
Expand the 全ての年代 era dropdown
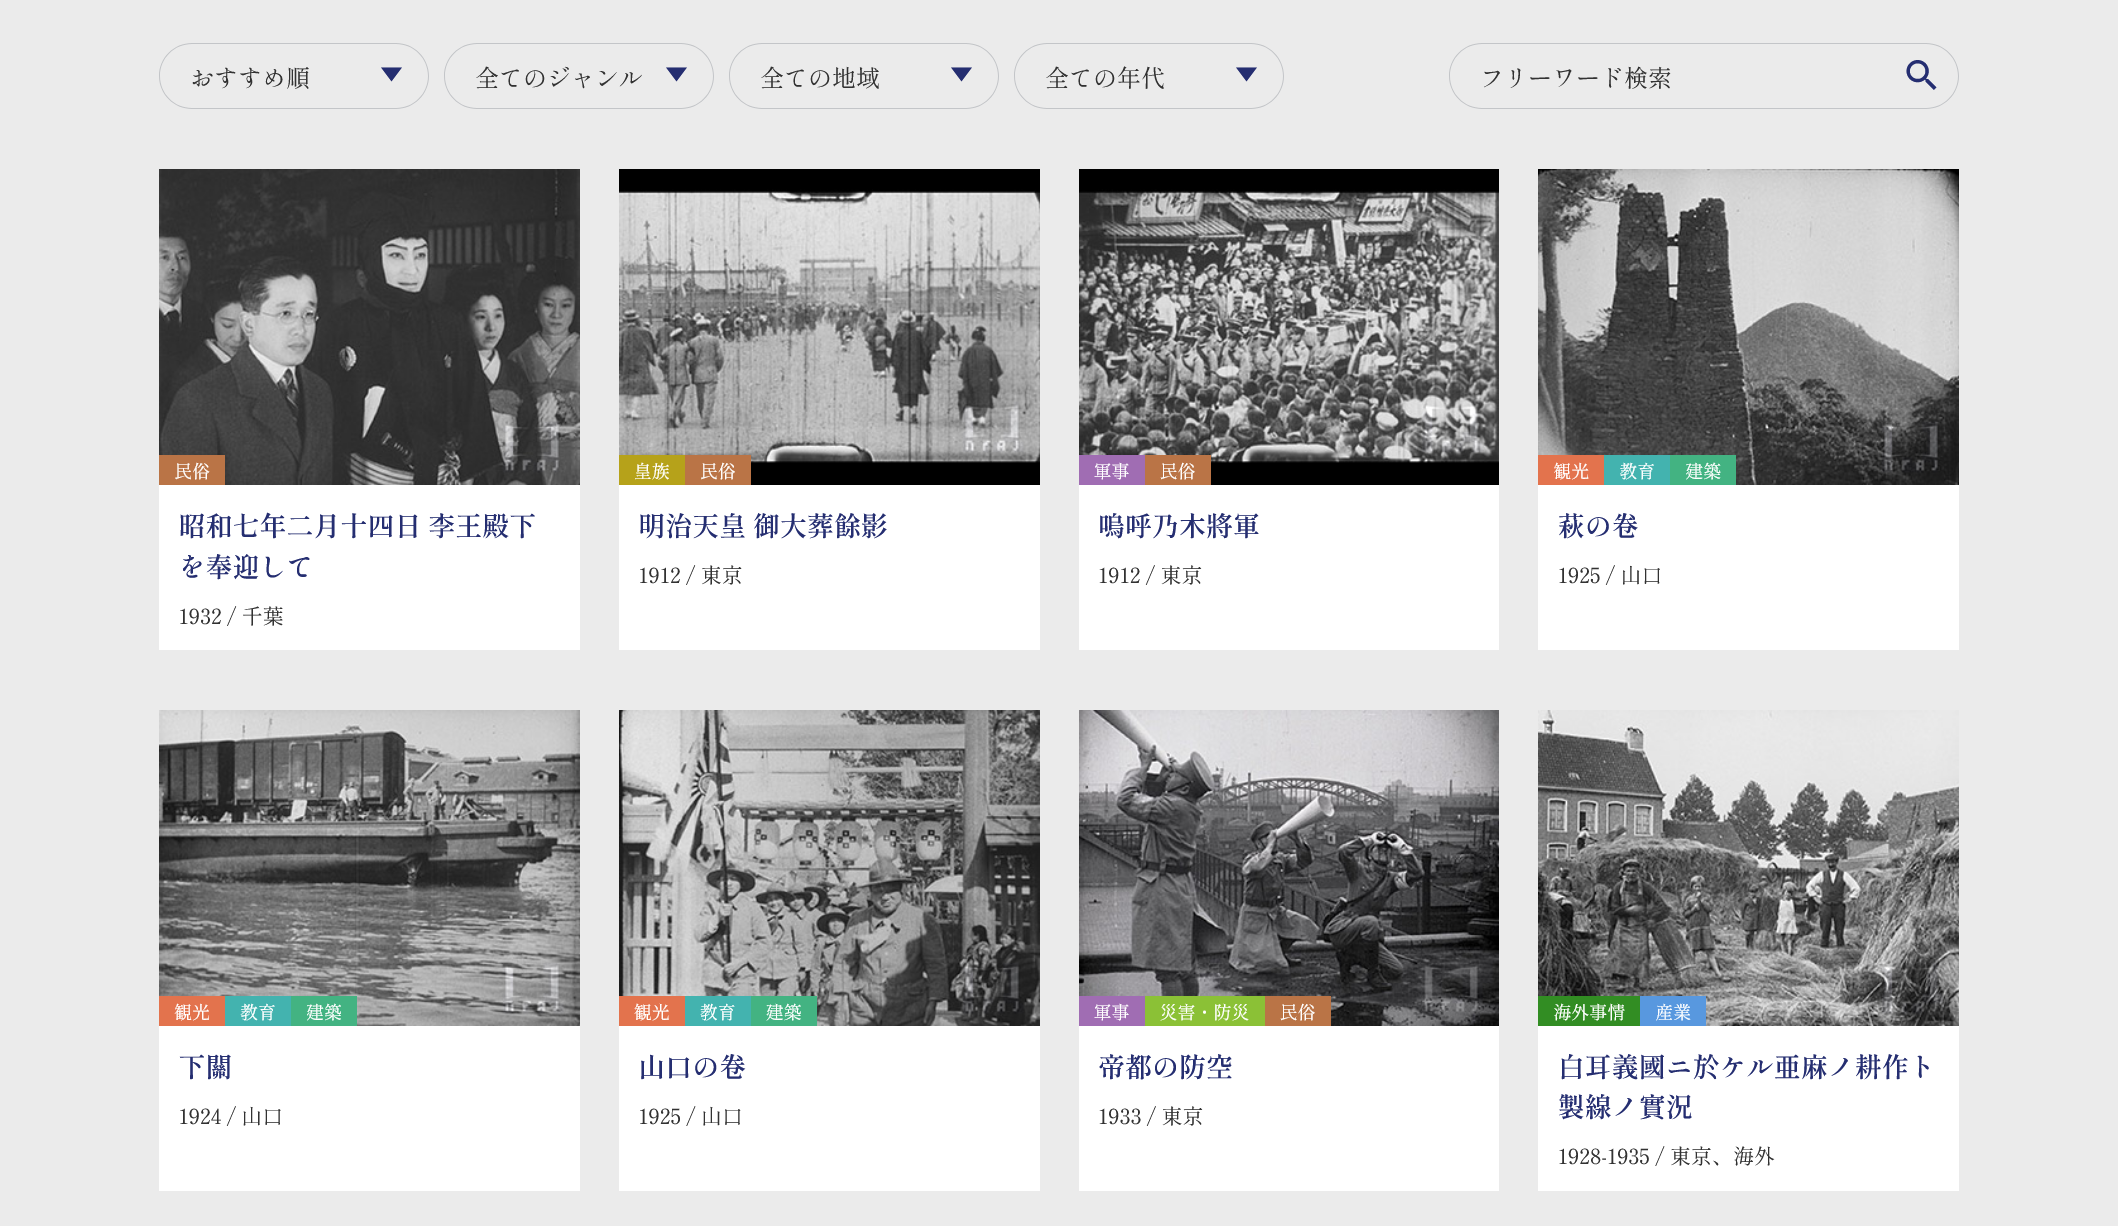point(1148,76)
